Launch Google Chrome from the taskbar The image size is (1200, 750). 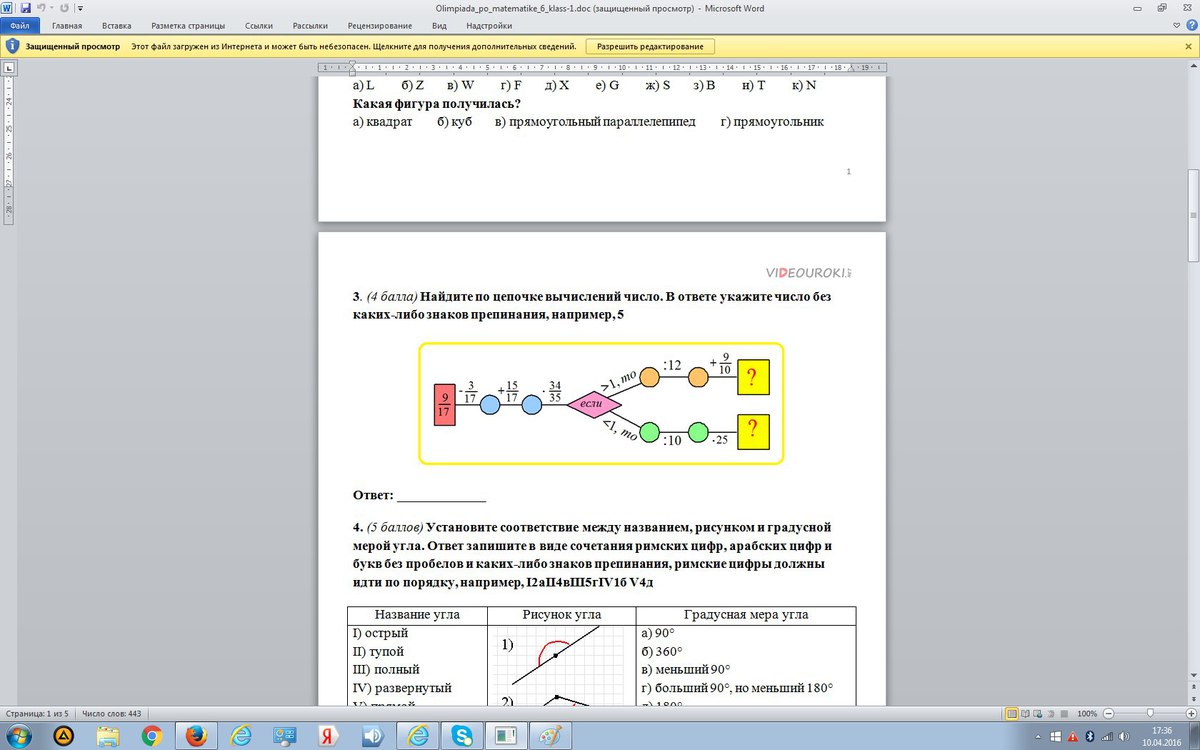point(152,737)
